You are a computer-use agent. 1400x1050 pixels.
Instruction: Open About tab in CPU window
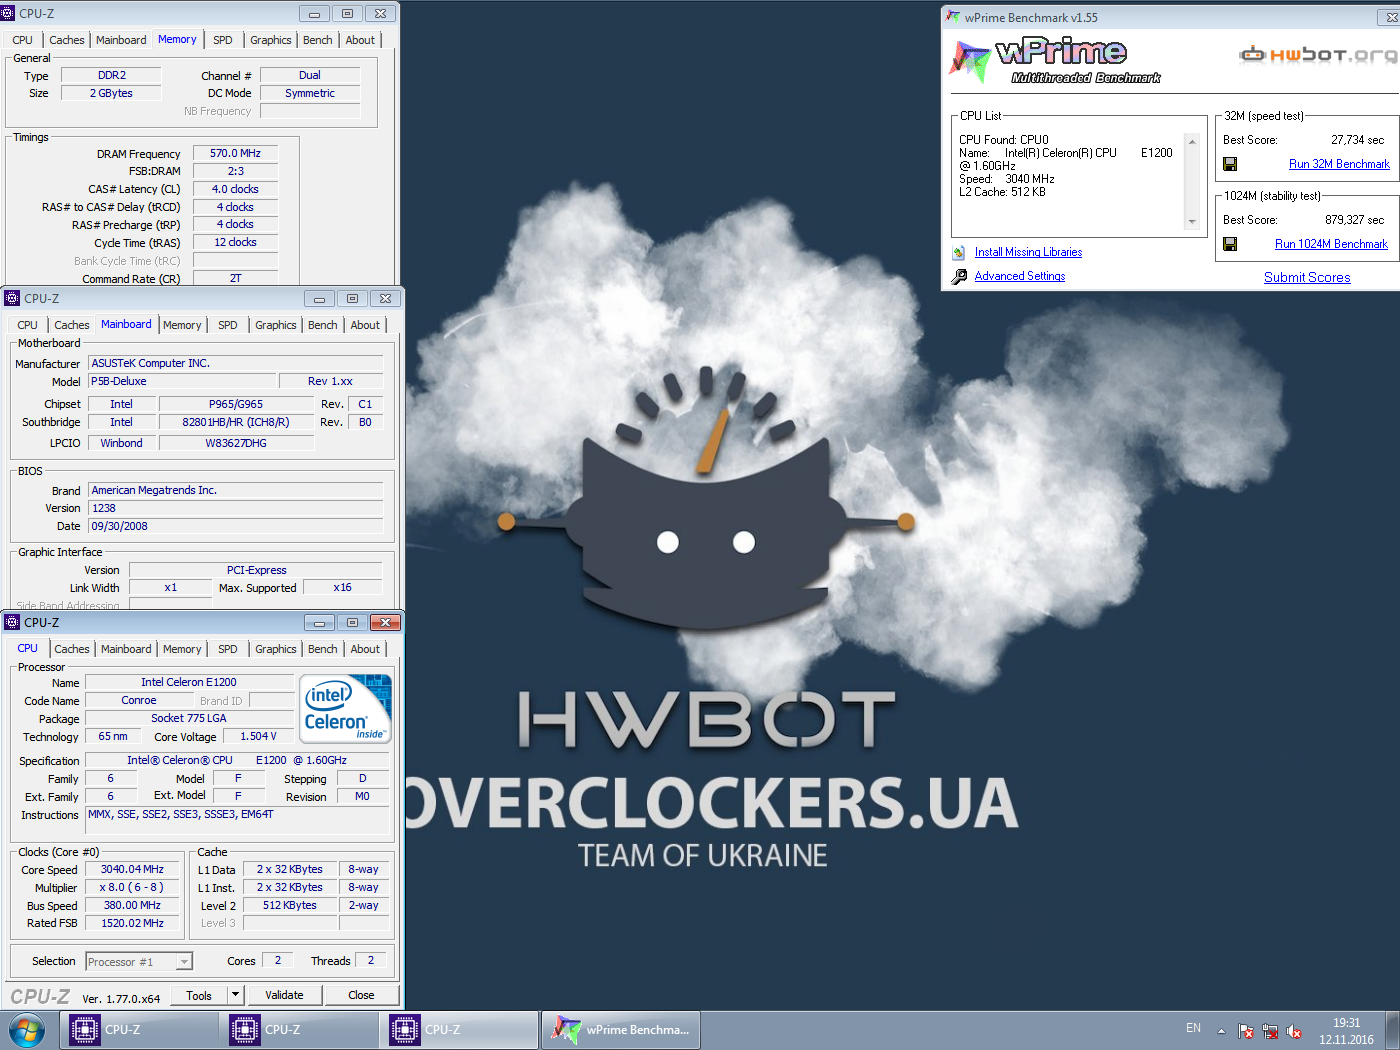click(365, 649)
